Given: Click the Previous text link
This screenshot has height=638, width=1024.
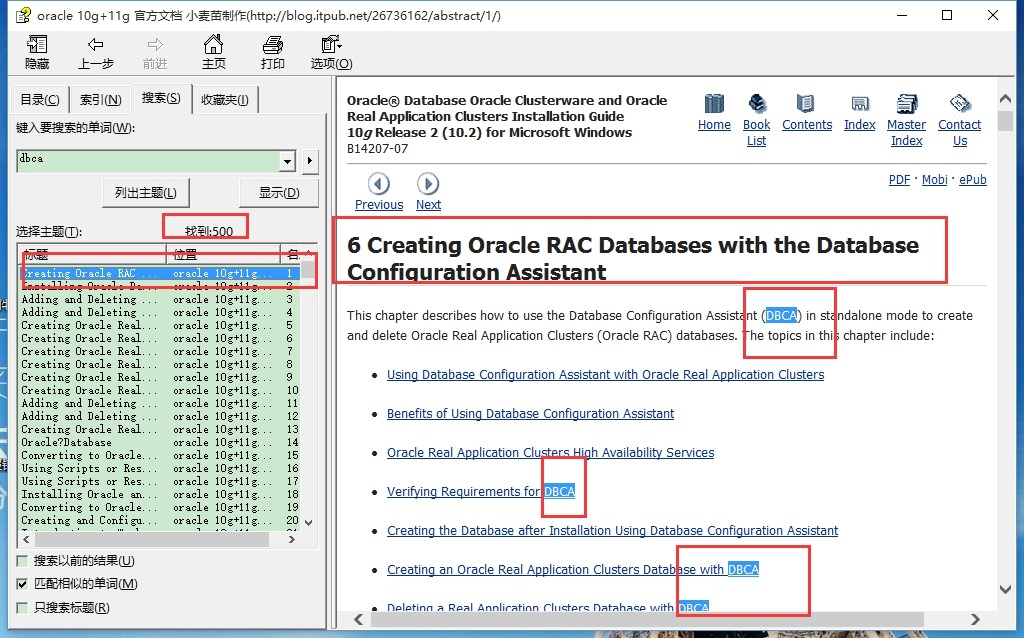Looking at the screenshot, I should (379, 204).
